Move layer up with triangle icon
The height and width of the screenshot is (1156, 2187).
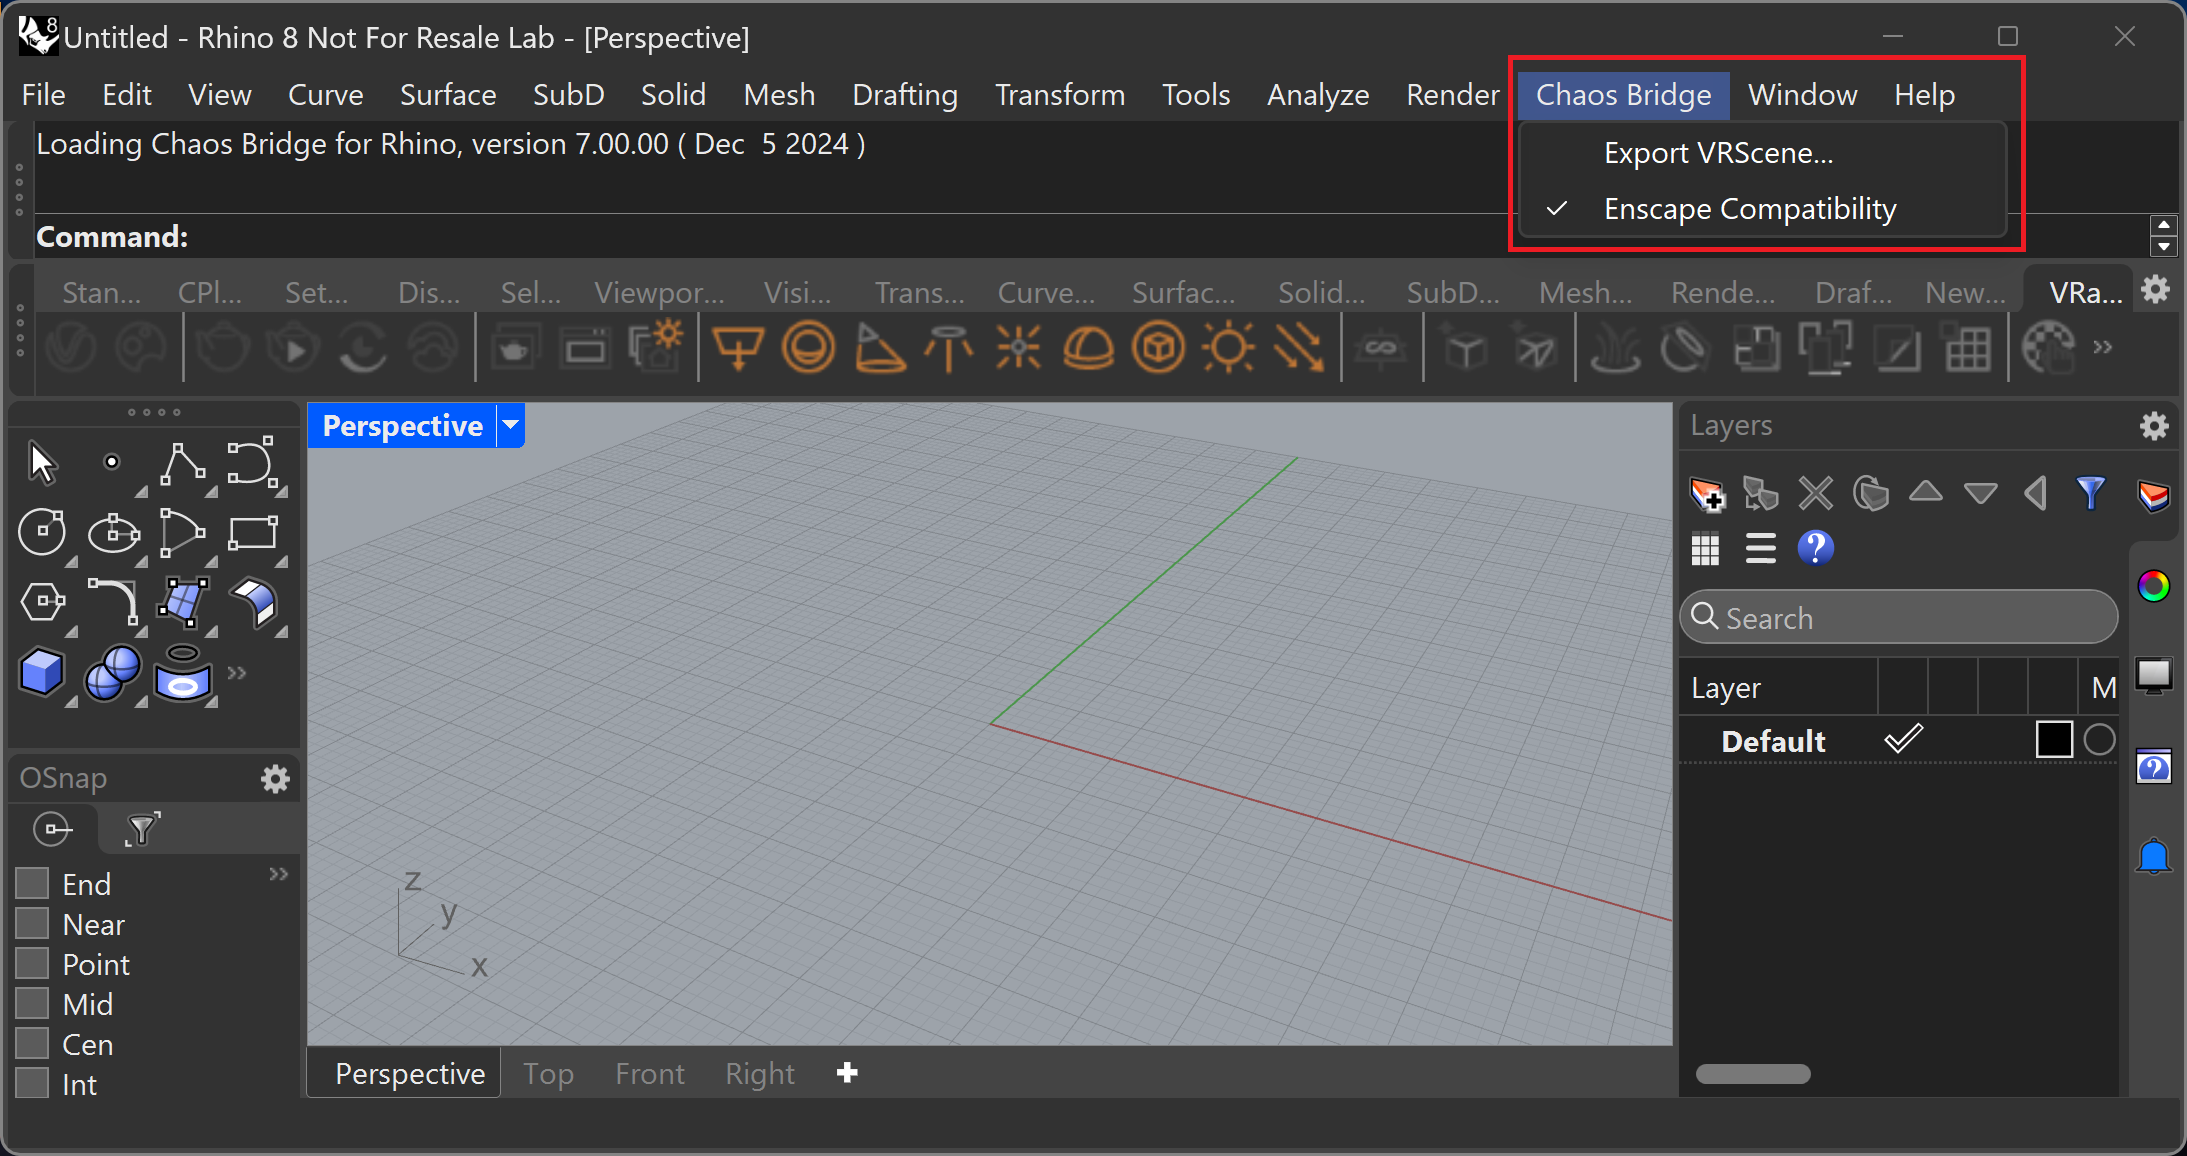click(1926, 491)
